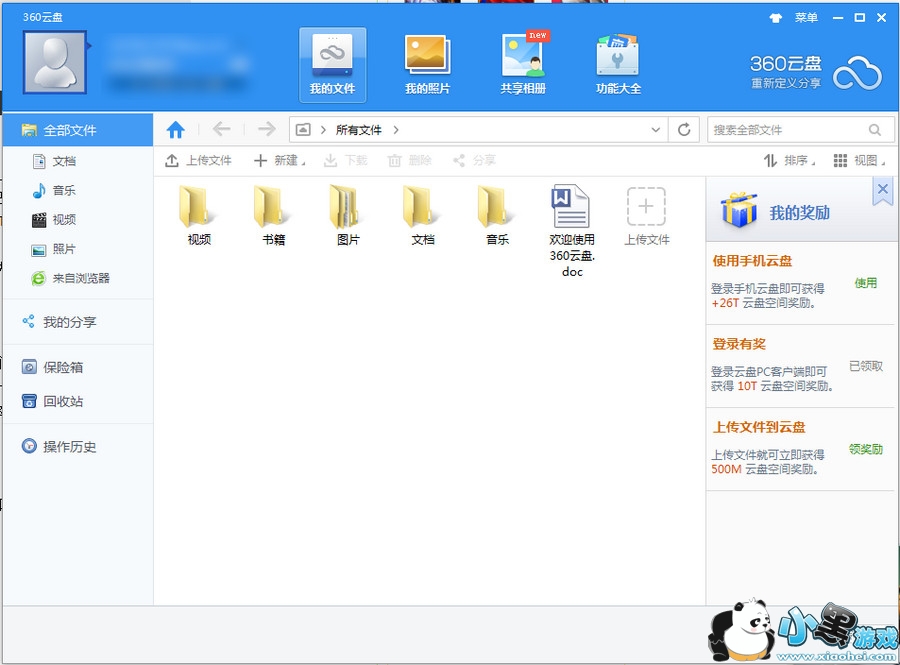Go to home folder icon
Viewport: 900px width, 665px height.
(x=176, y=130)
